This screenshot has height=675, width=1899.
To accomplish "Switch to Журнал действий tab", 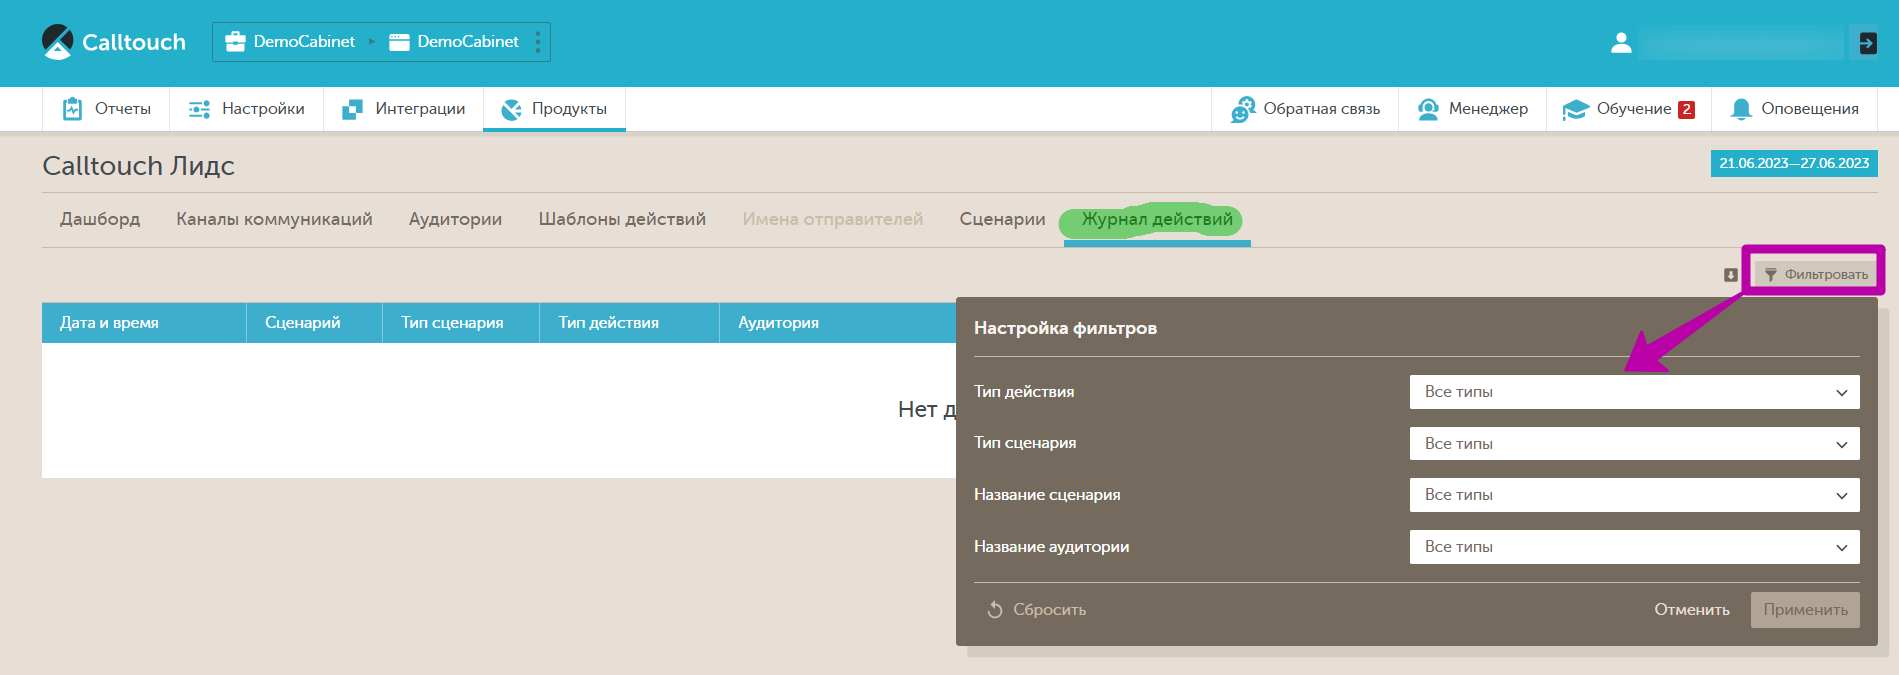I will [1157, 219].
